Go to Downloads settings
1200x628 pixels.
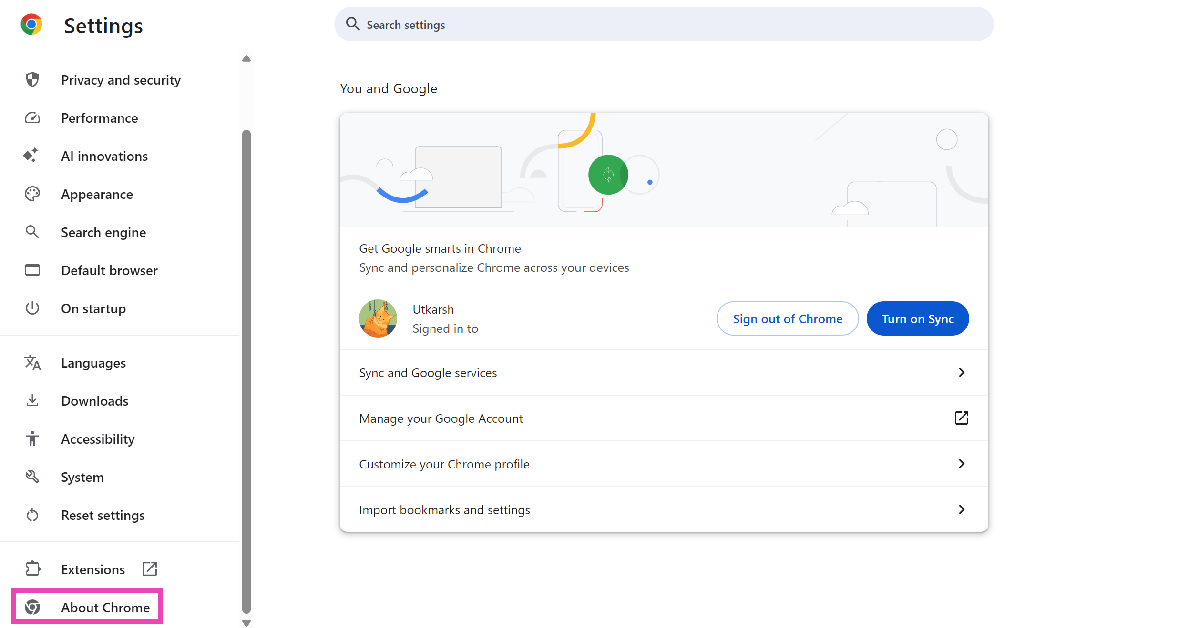[94, 401]
